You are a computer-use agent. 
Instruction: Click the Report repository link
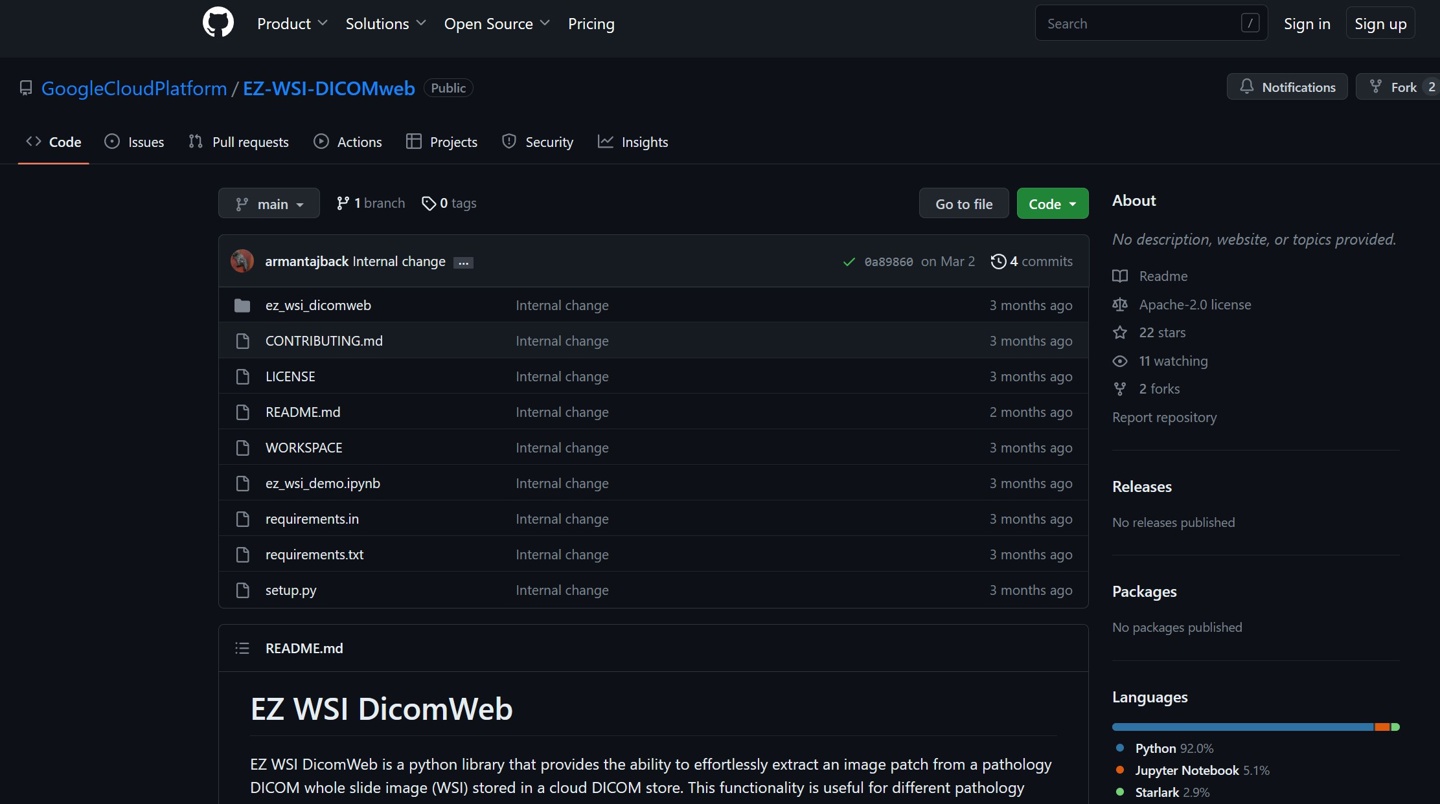pos(1164,417)
